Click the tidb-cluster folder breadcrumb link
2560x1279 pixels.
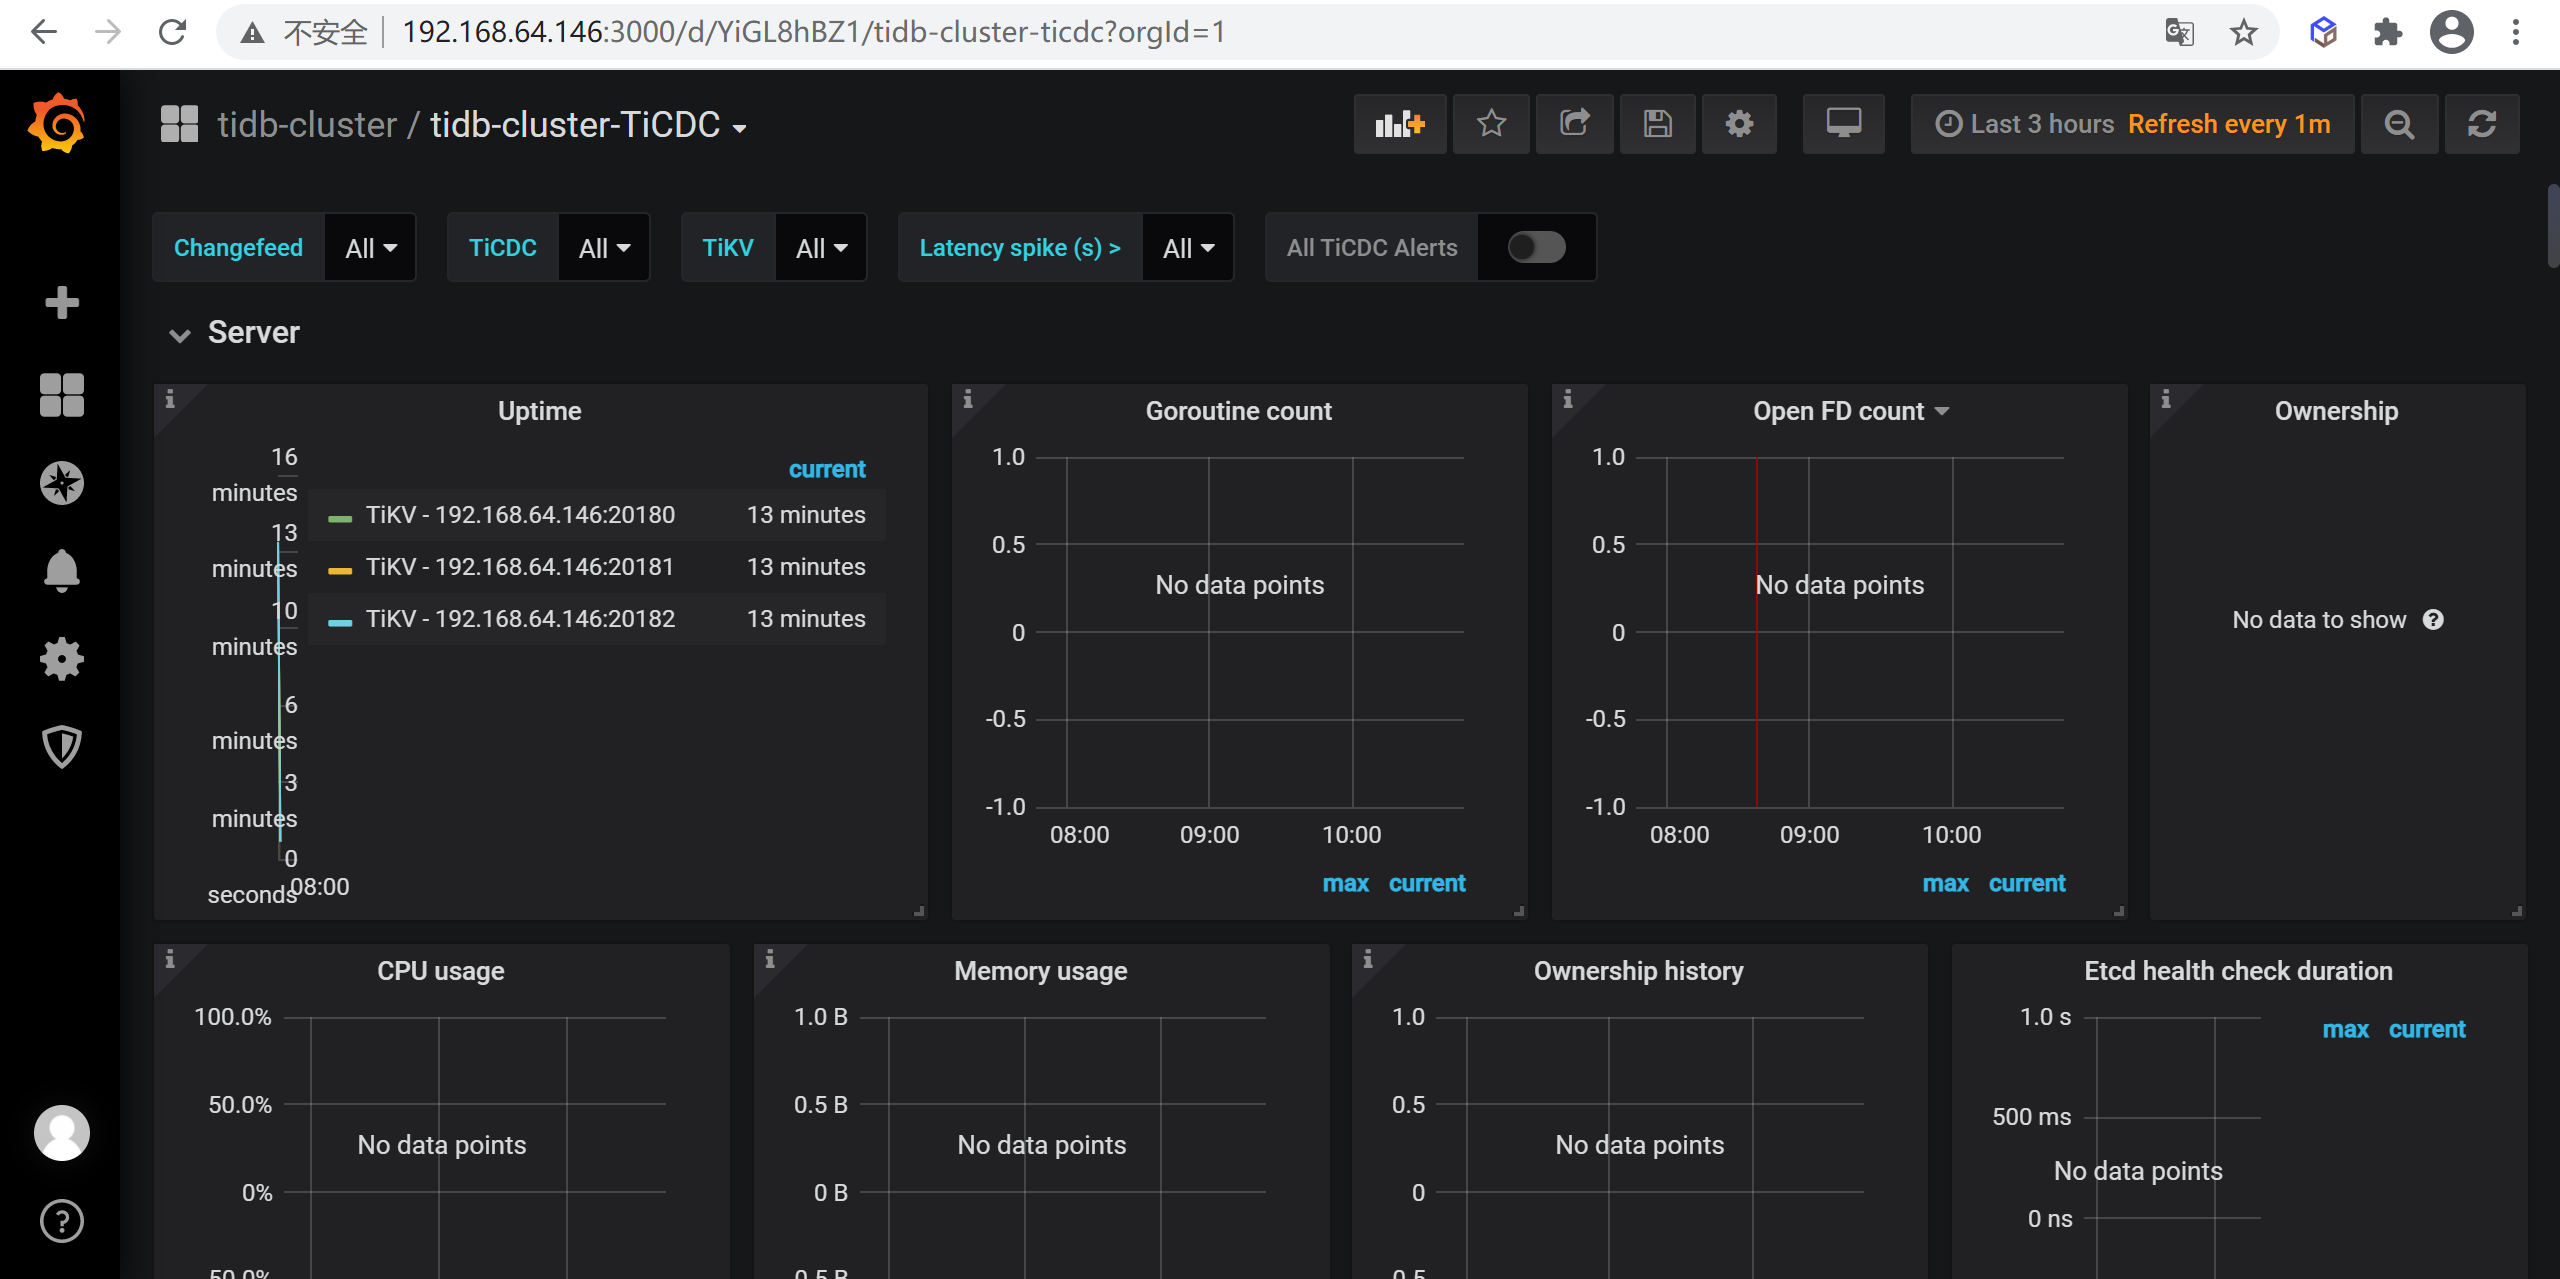click(x=307, y=125)
